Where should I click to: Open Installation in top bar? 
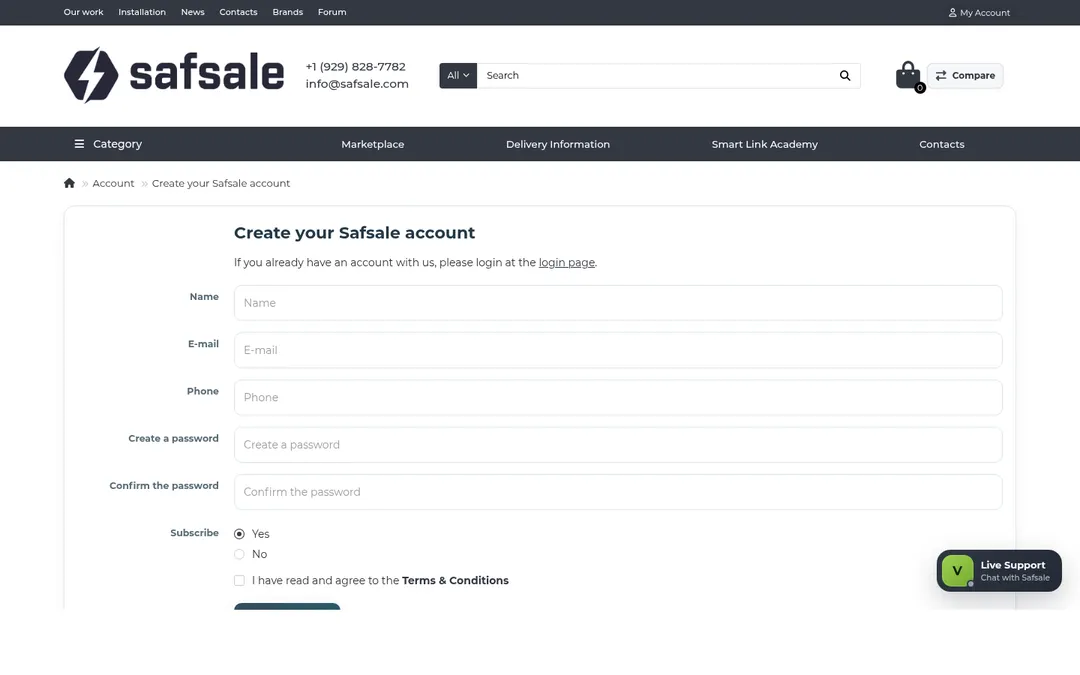click(142, 12)
